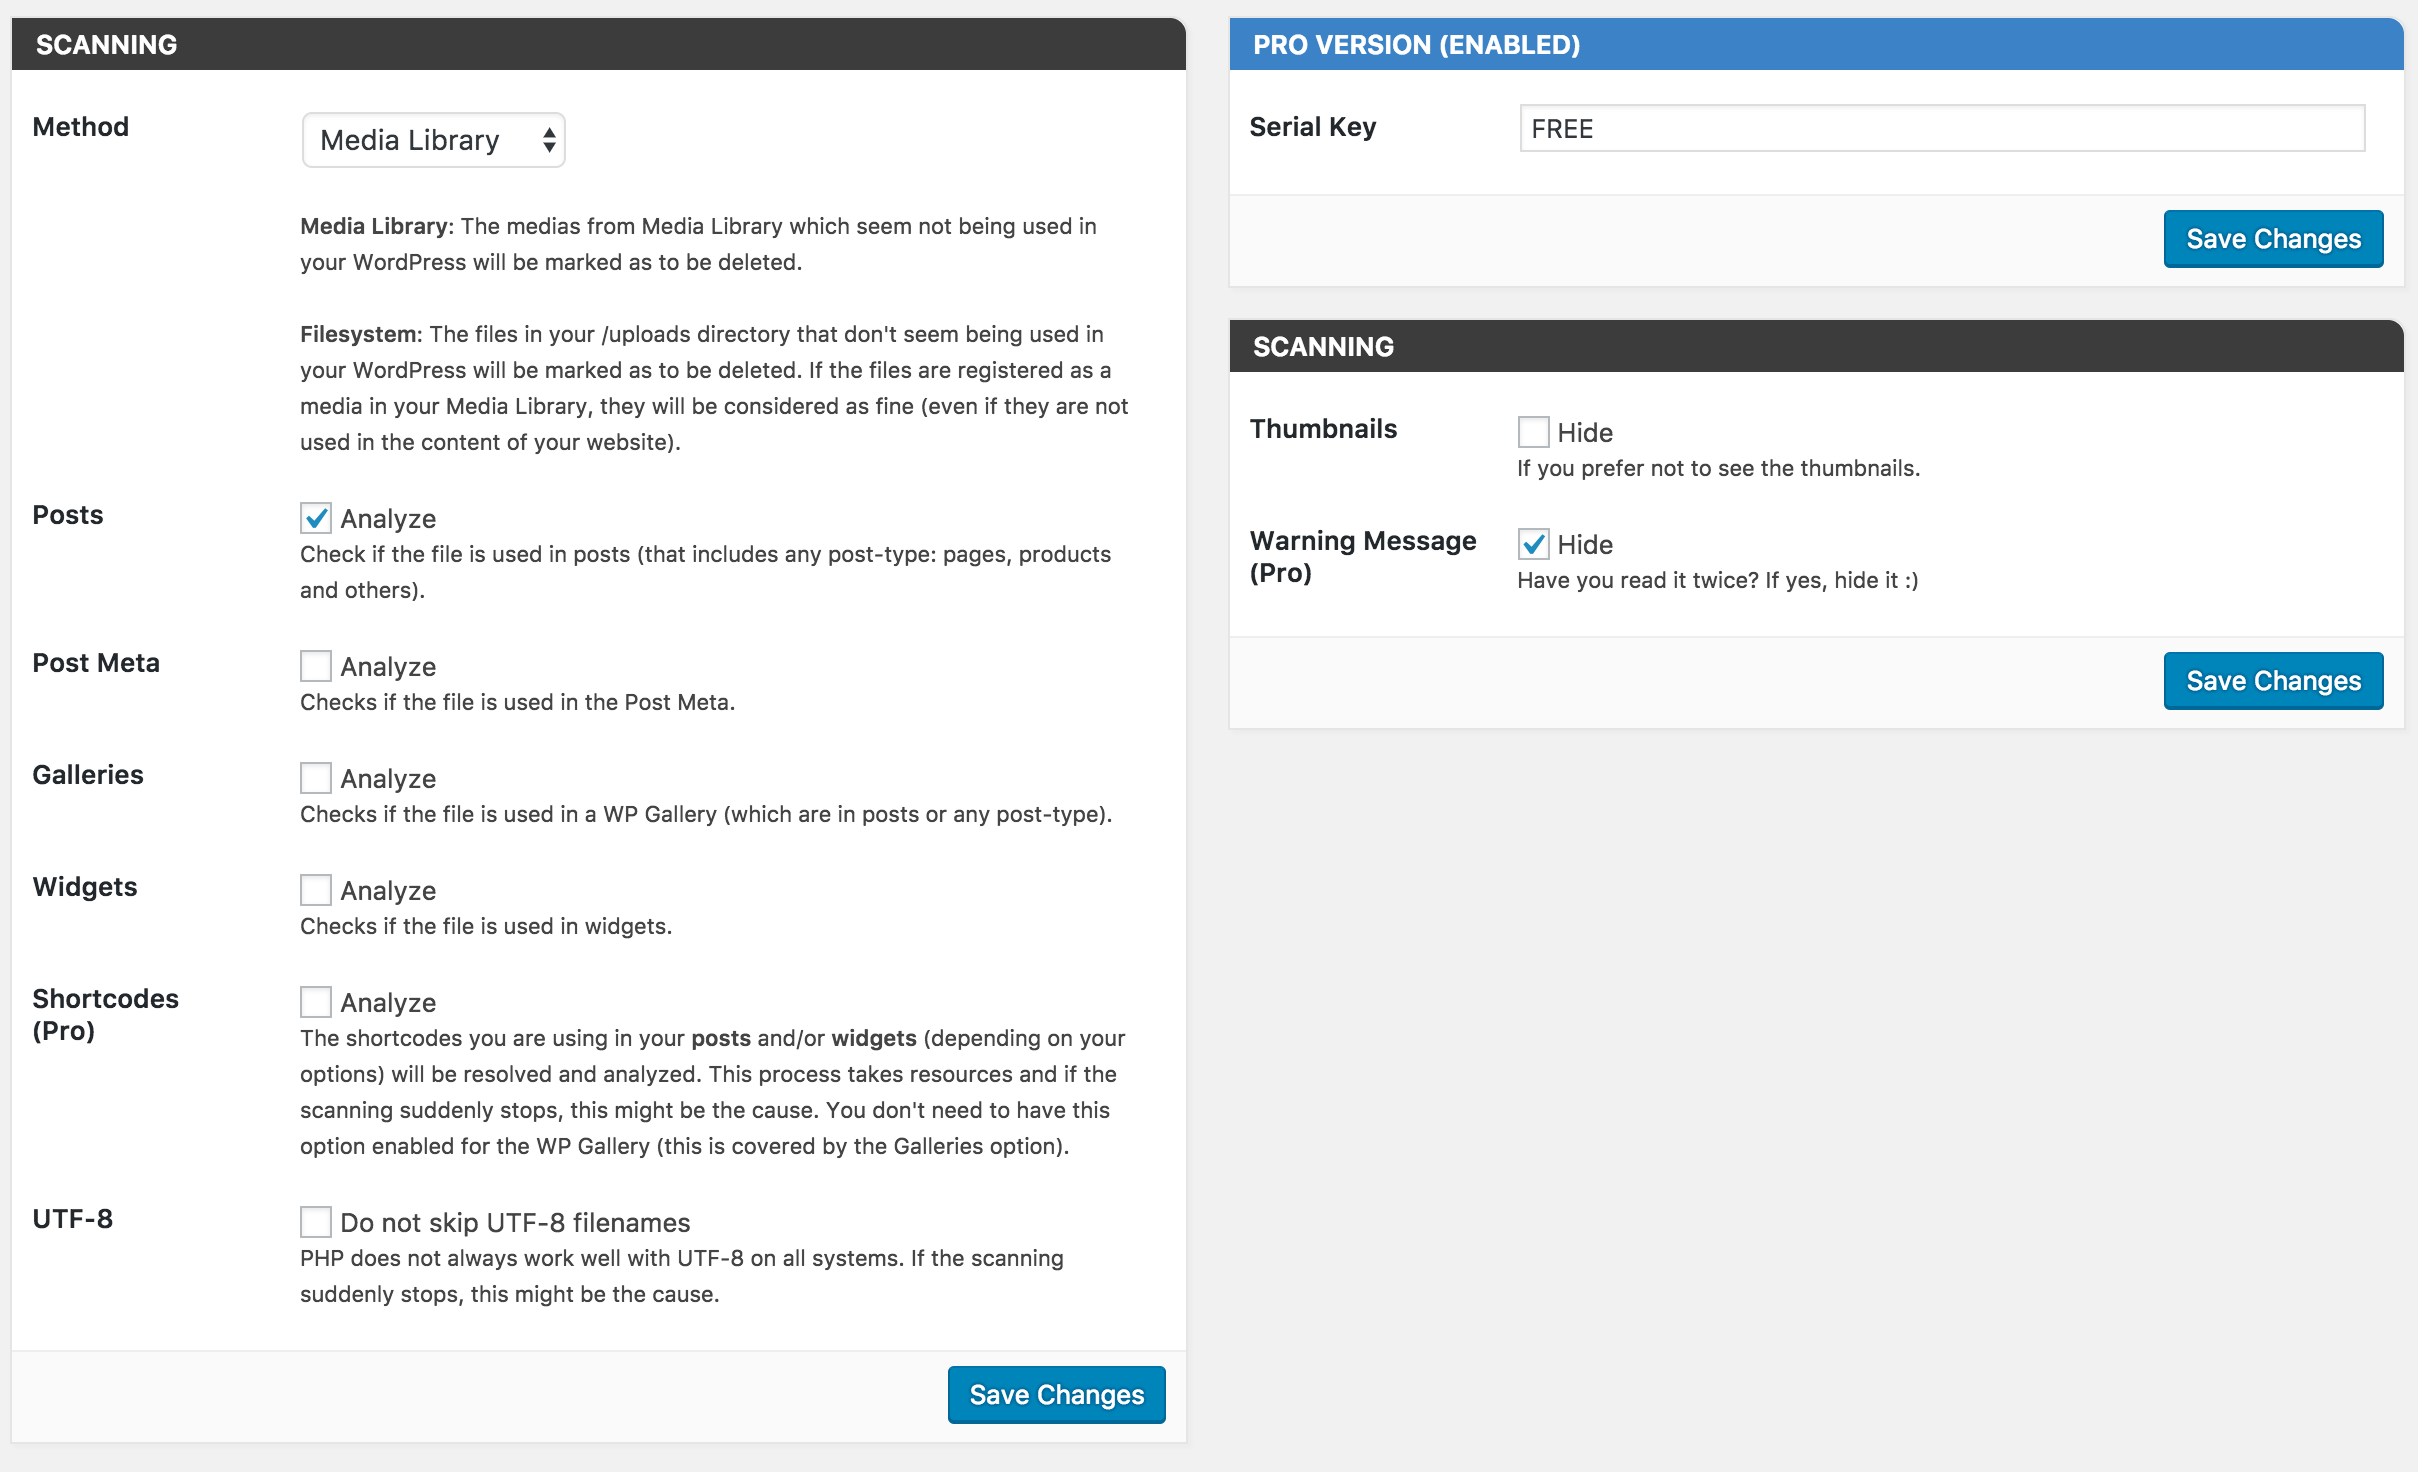Check the Thumbnails Hide checkbox
The height and width of the screenshot is (1472, 2418).
point(1533,432)
